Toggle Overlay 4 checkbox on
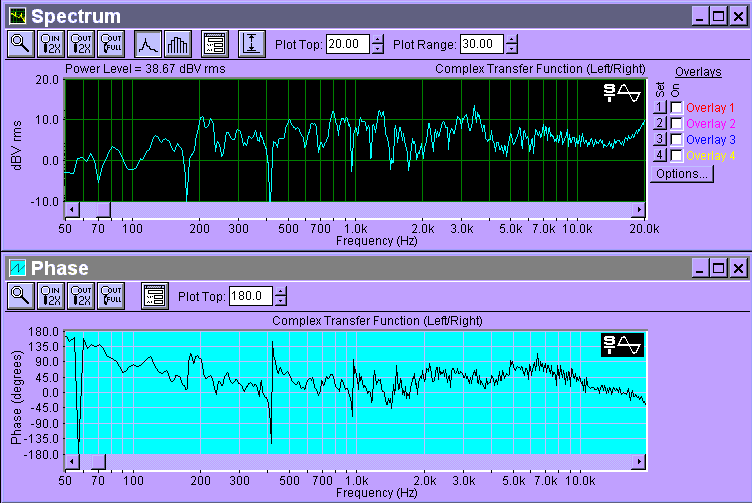Image resolution: width=753 pixels, height=503 pixels. coord(677,155)
